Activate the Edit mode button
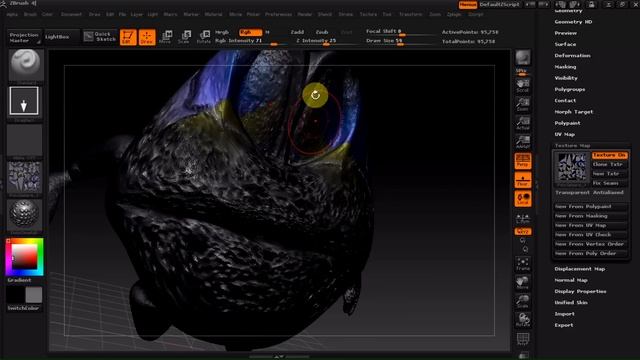 tap(128, 37)
